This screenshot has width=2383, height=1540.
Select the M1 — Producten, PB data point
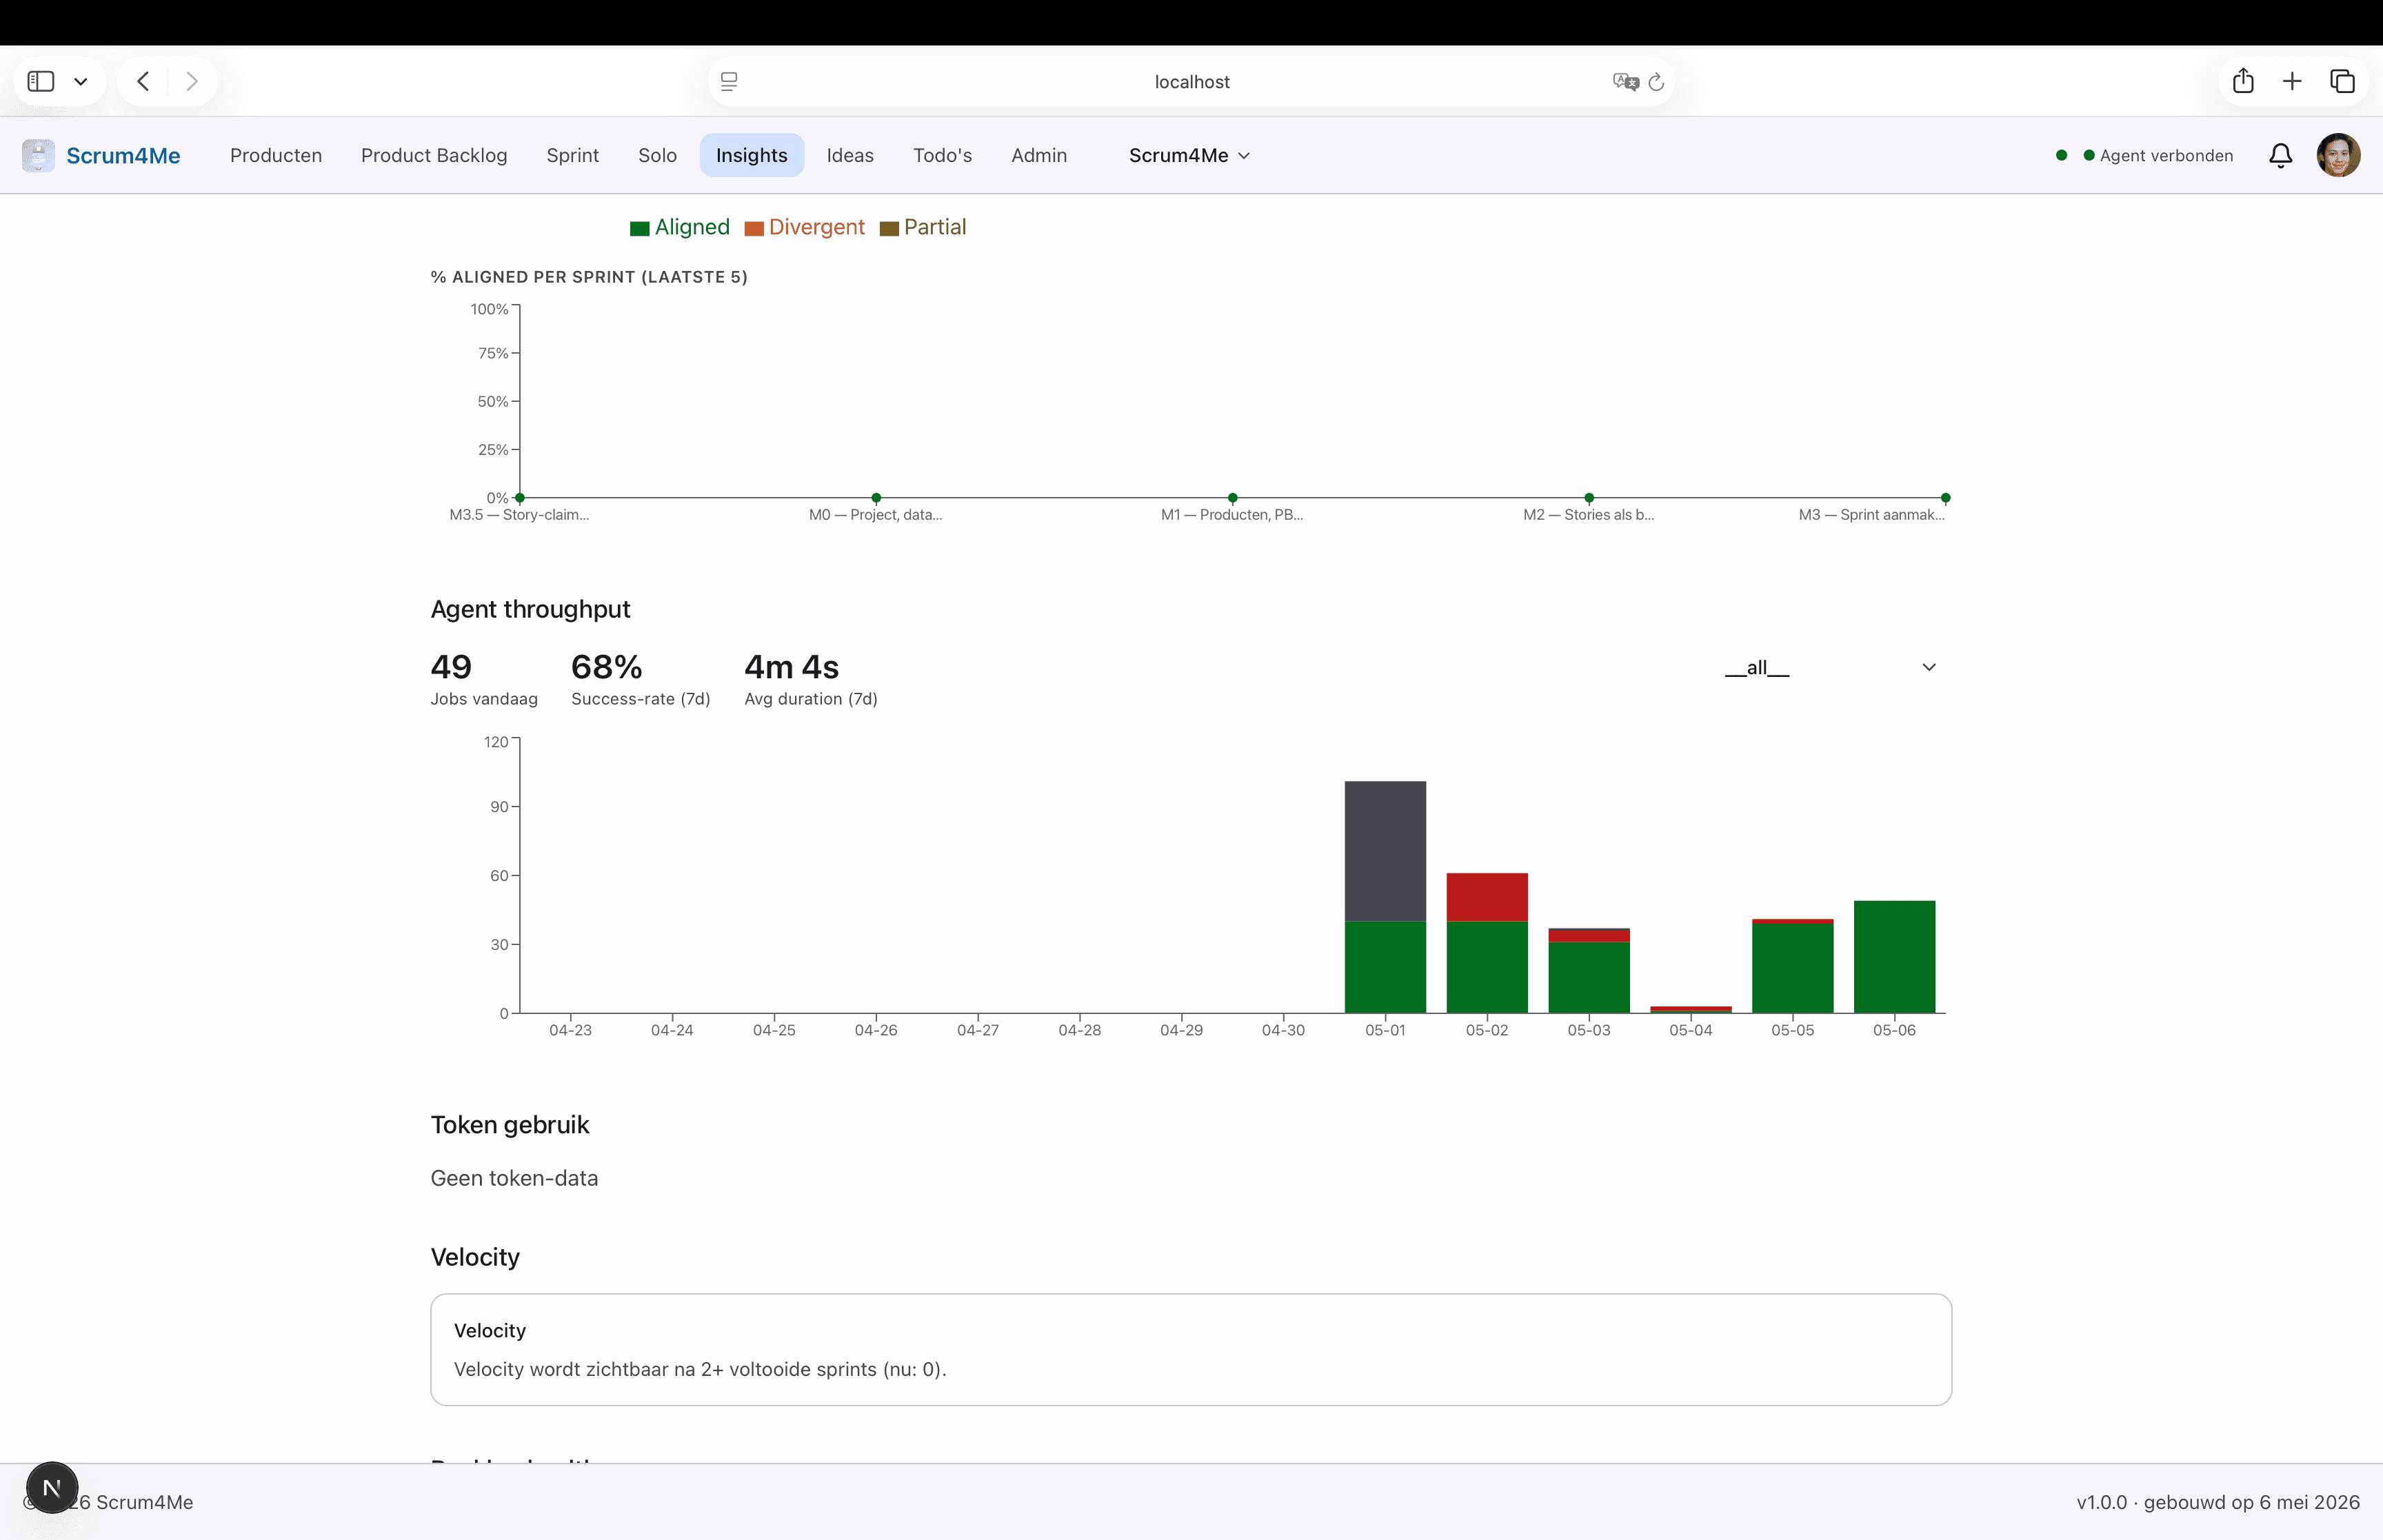point(1233,497)
